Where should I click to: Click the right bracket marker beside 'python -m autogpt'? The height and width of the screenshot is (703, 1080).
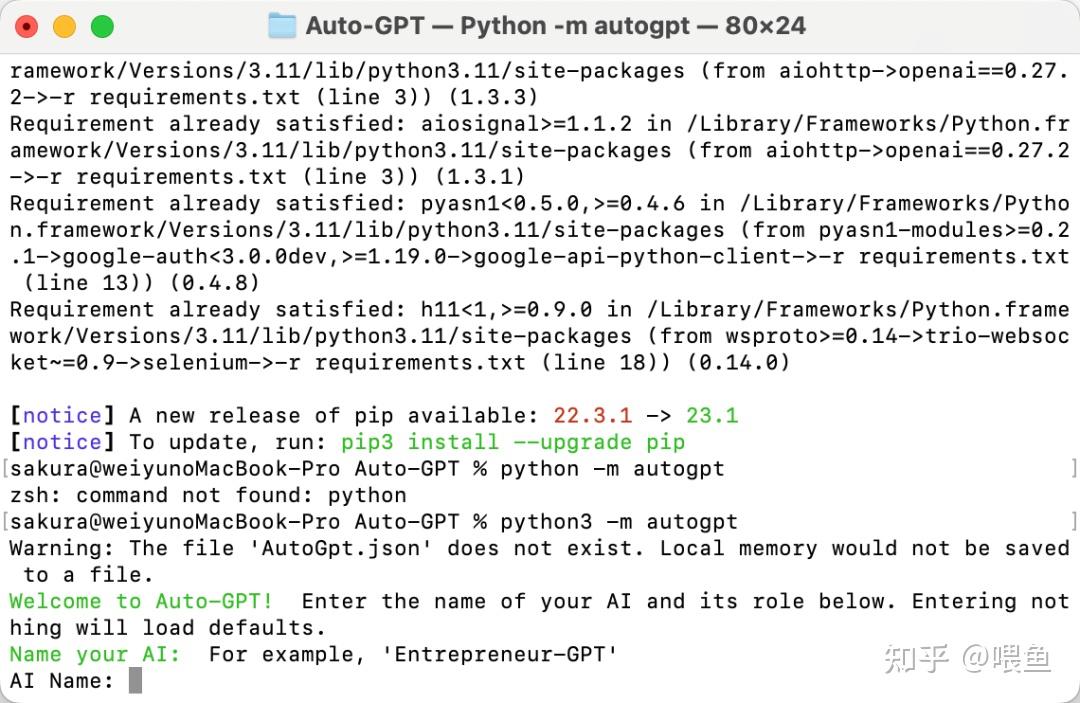(1073, 469)
